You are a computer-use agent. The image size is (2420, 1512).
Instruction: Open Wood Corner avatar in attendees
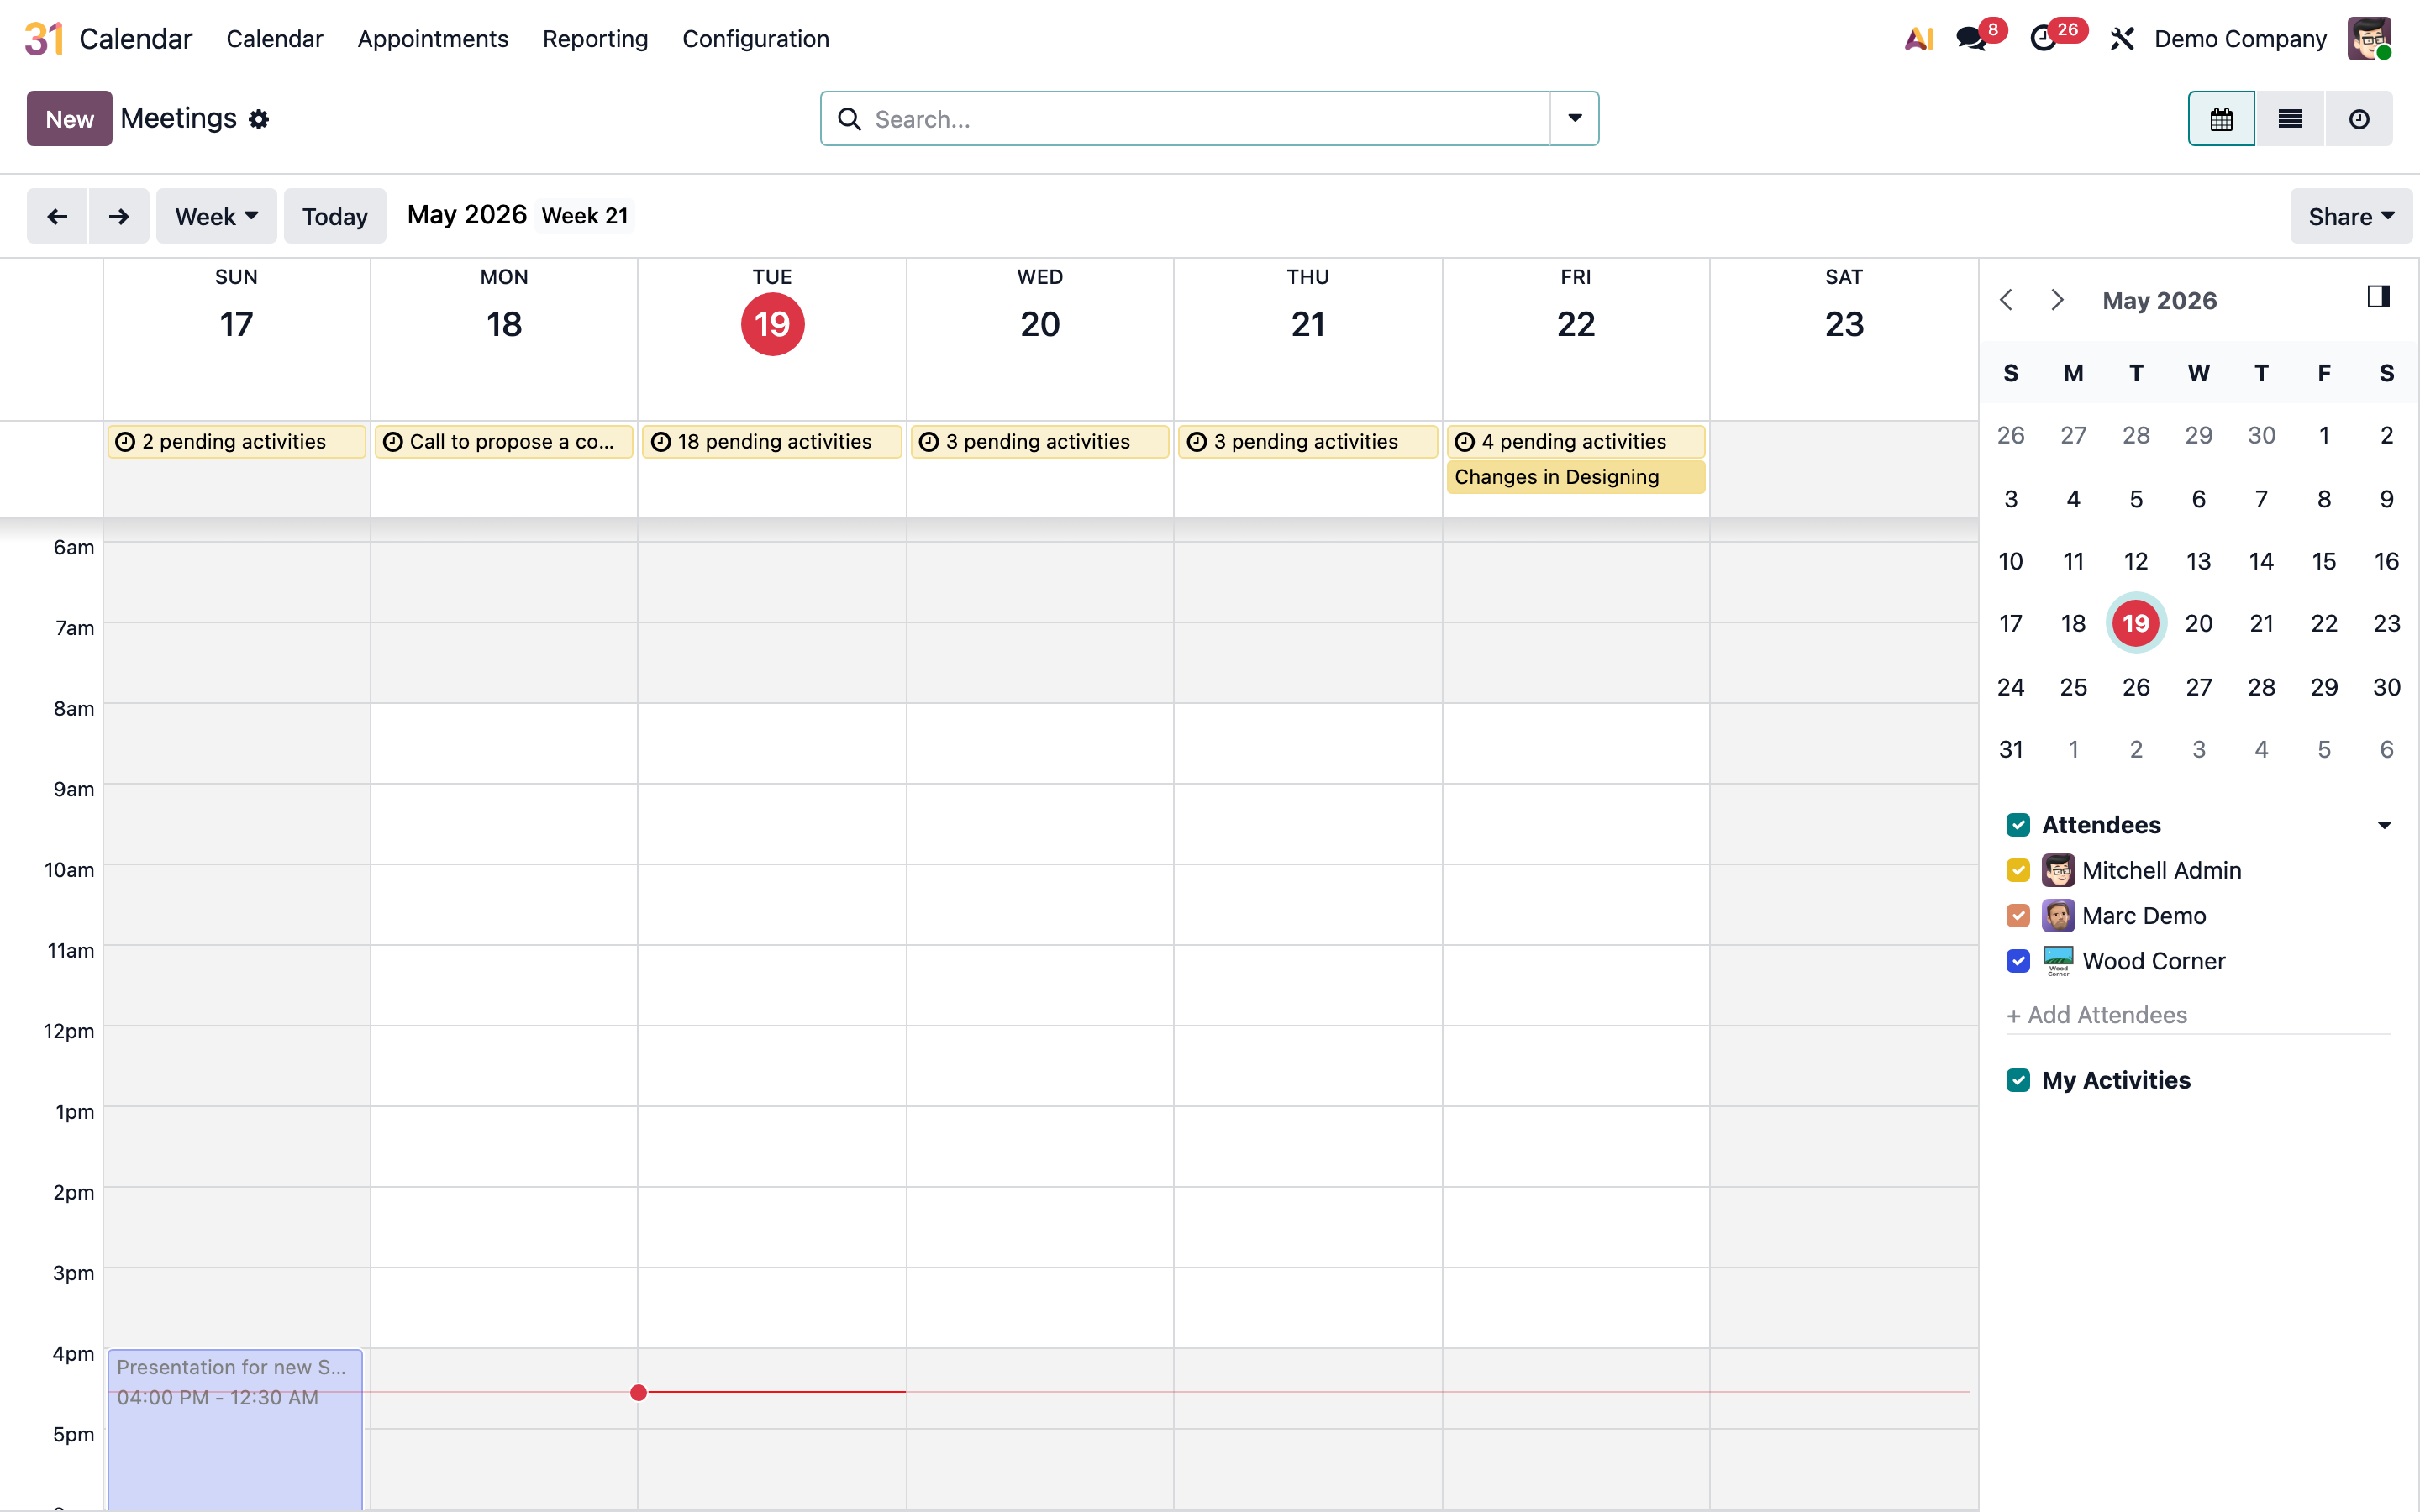coord(2058,961)
